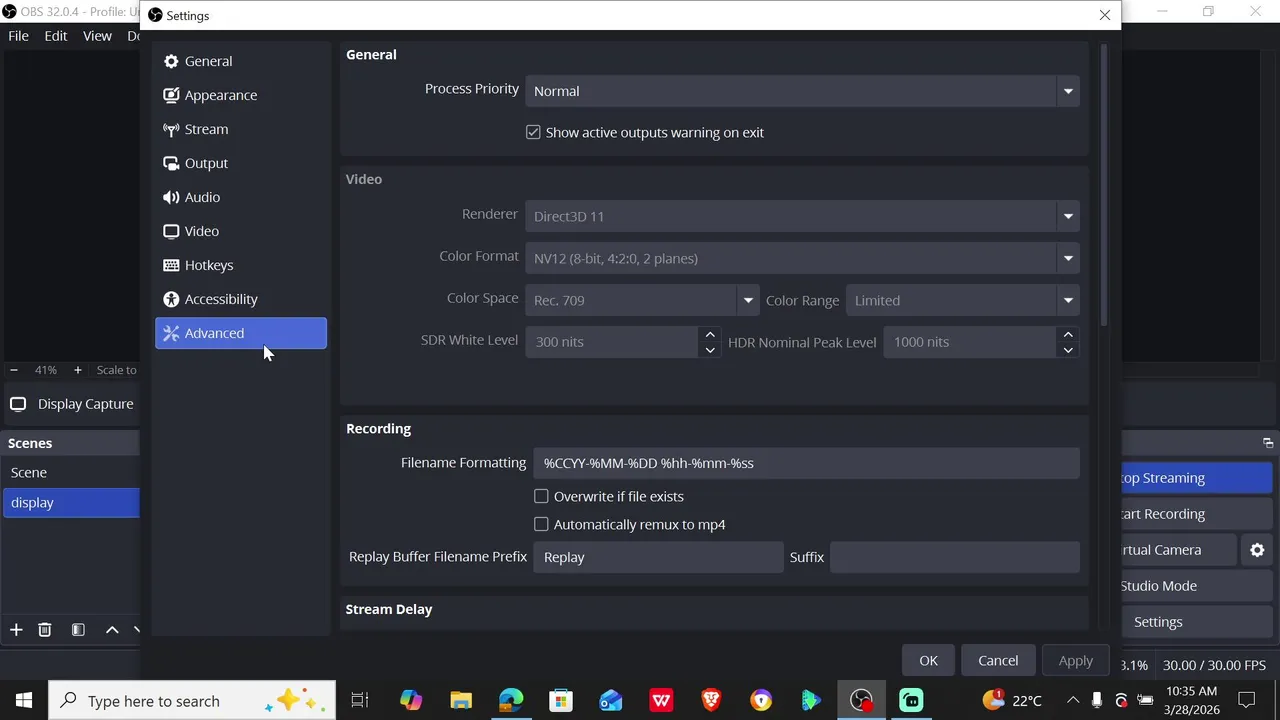The image size is (1280, 720).
Task: Click the Settings dialog vertical scrollbar
Action: [1104, 185]
